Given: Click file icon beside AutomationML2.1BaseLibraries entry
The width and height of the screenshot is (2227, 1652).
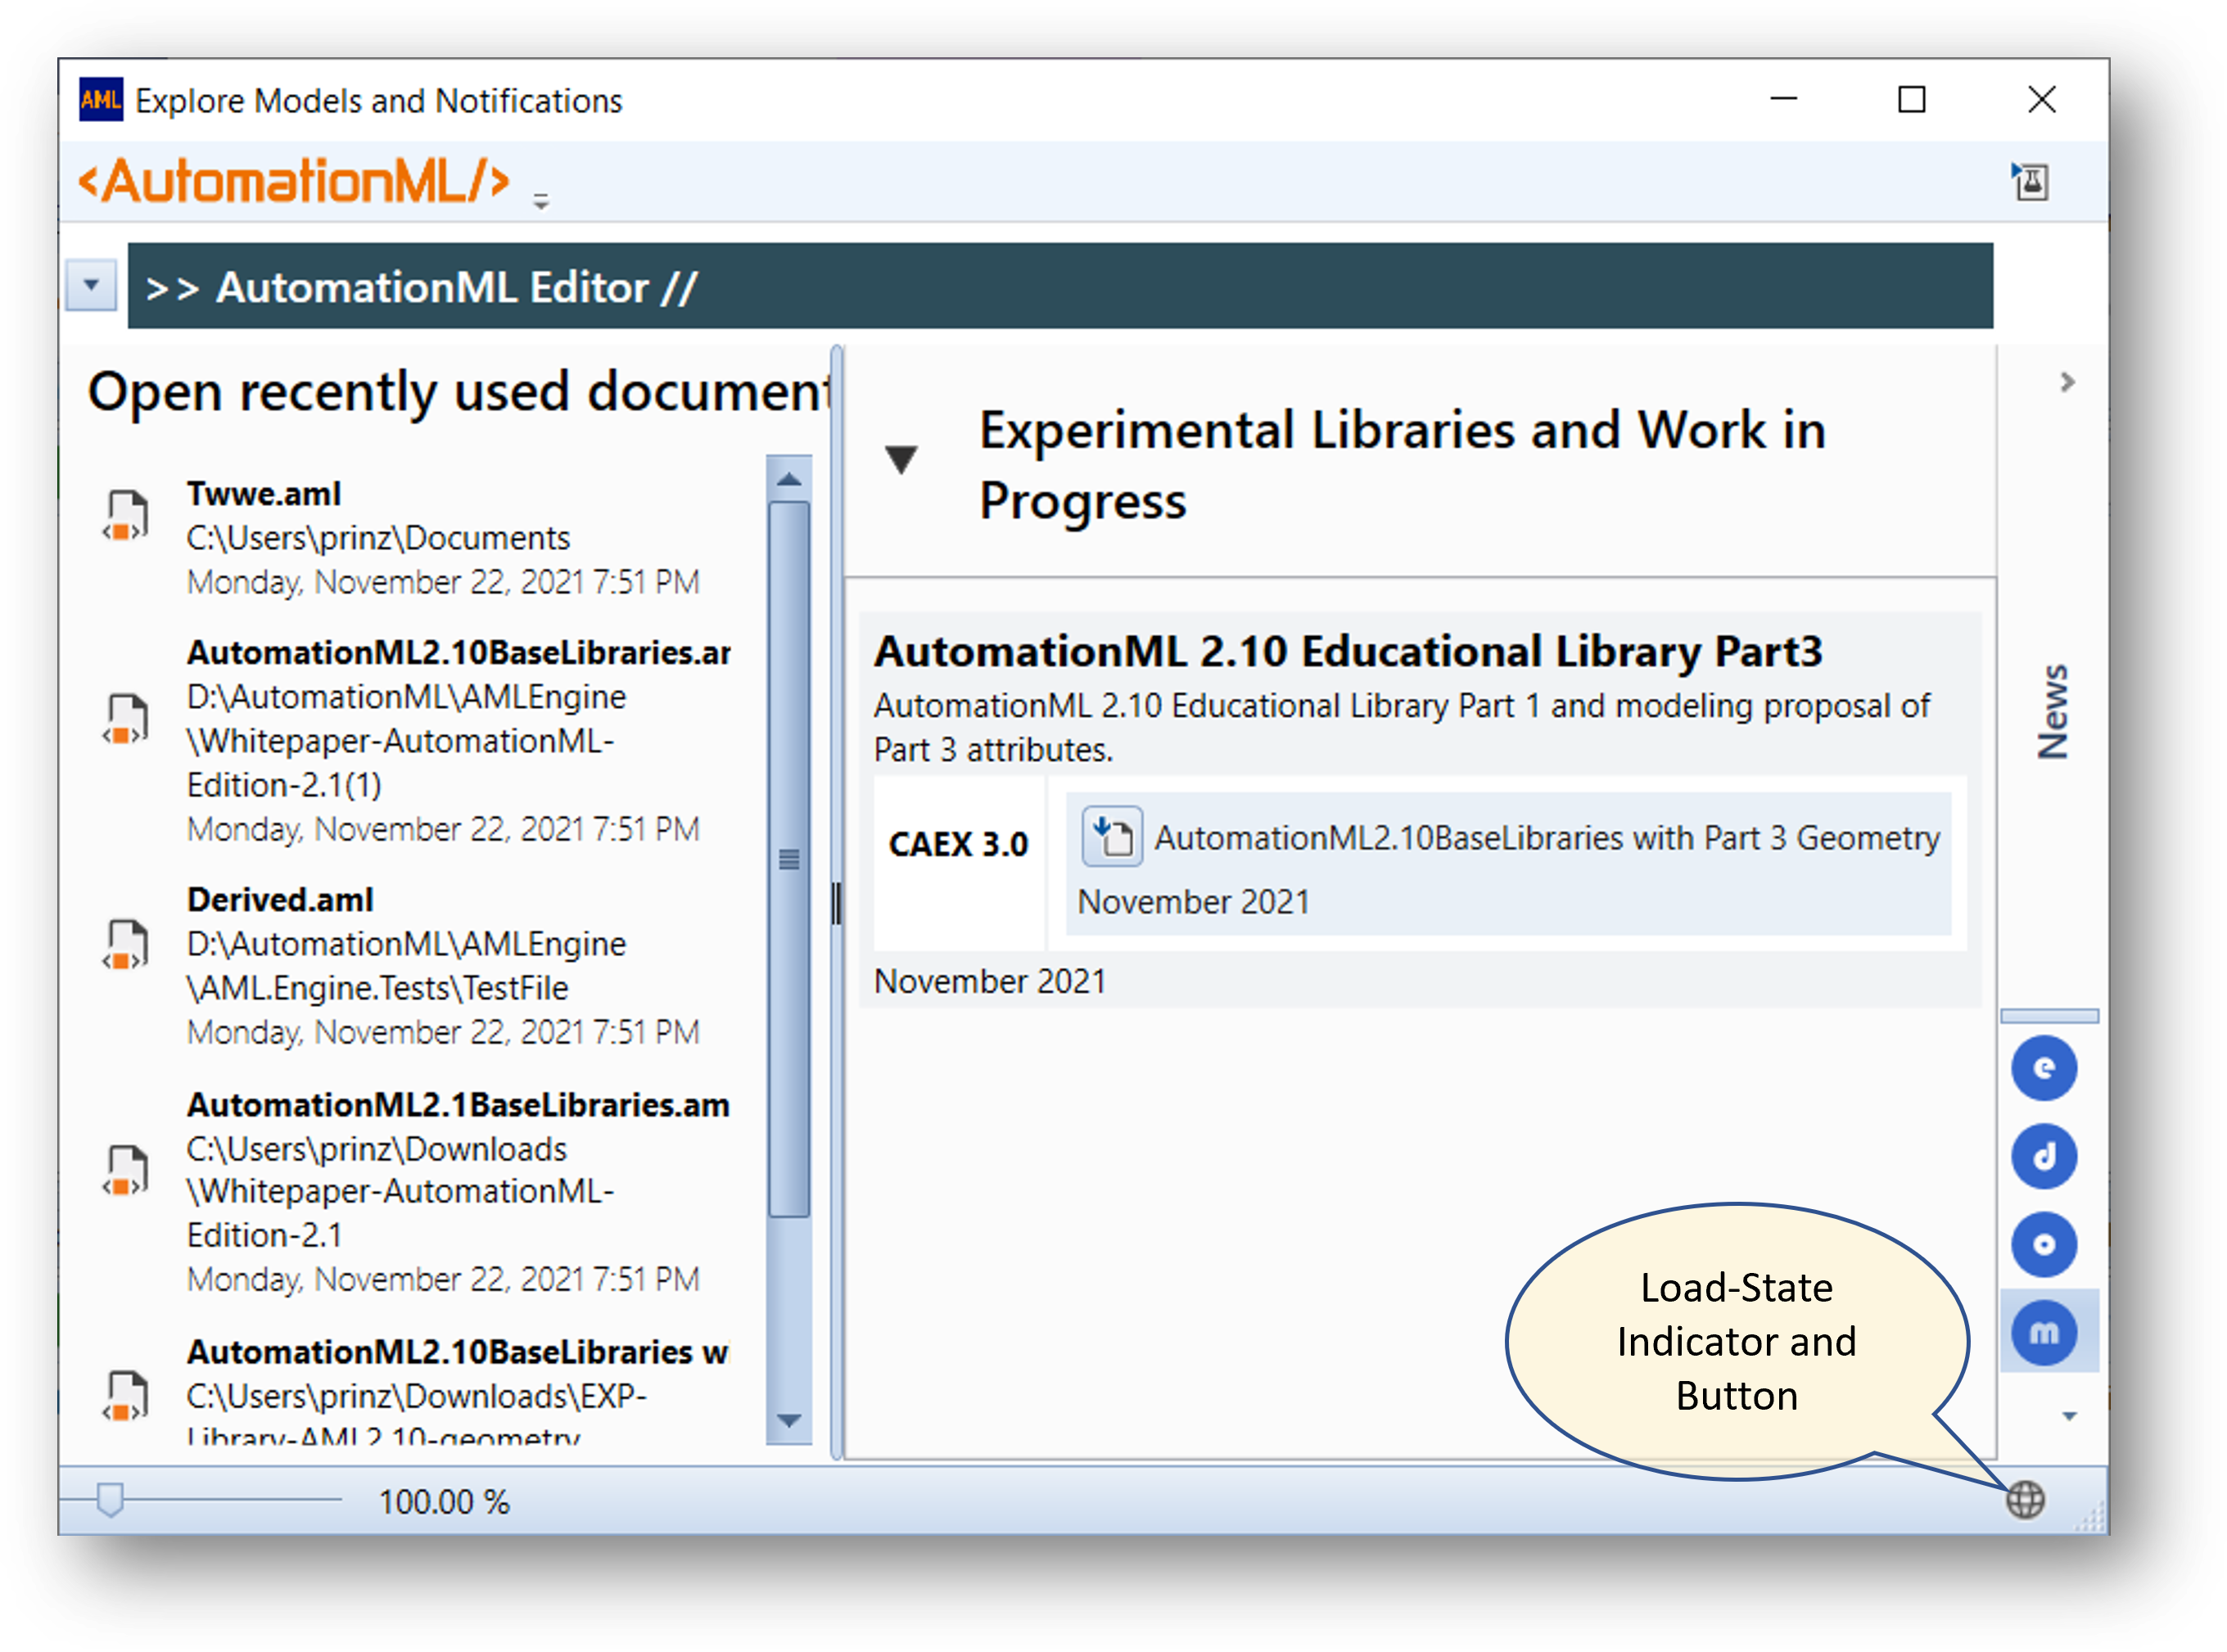Looking at the screenshot, I should 125,1171.
